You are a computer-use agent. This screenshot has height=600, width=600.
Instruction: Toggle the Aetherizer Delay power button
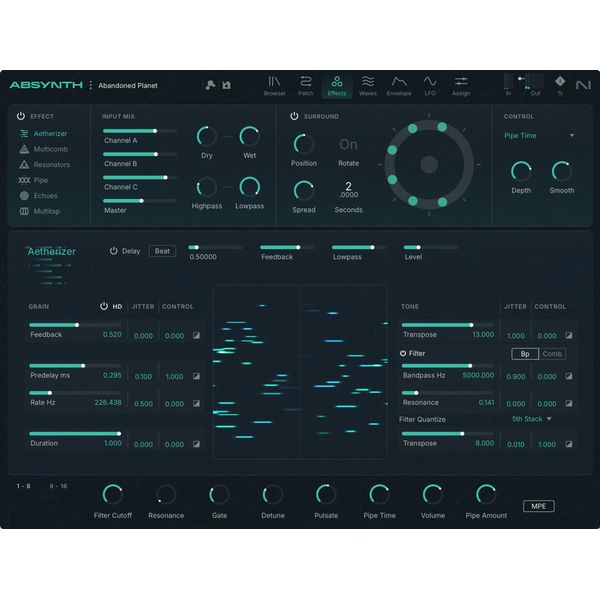point(114,251)
